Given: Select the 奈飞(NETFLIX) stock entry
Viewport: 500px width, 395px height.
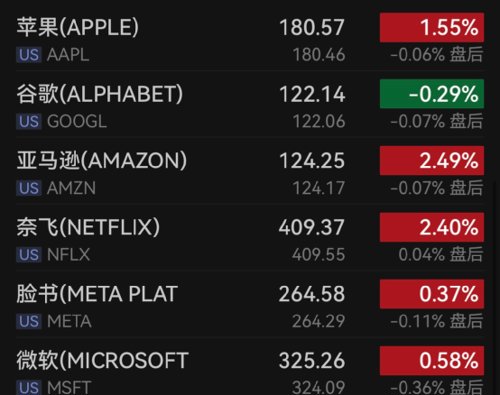Looking at the screenshot, I should (250, 237).
